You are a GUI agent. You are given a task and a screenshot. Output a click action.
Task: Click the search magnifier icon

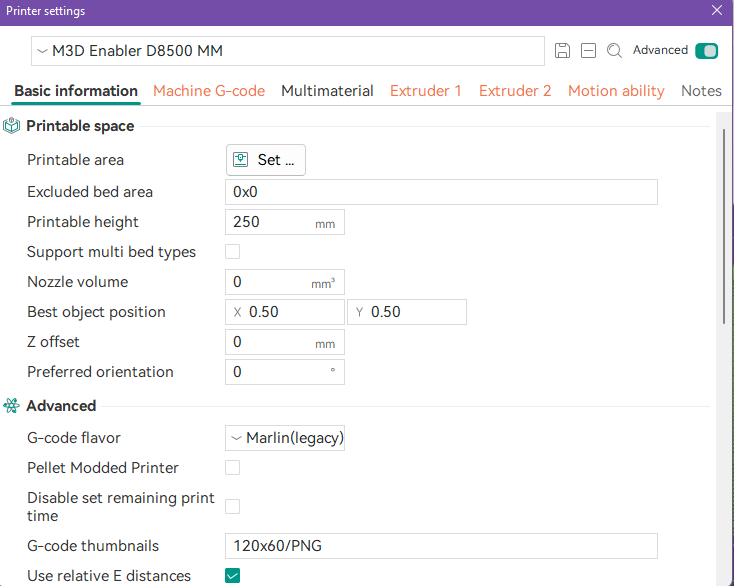(614, 51)
